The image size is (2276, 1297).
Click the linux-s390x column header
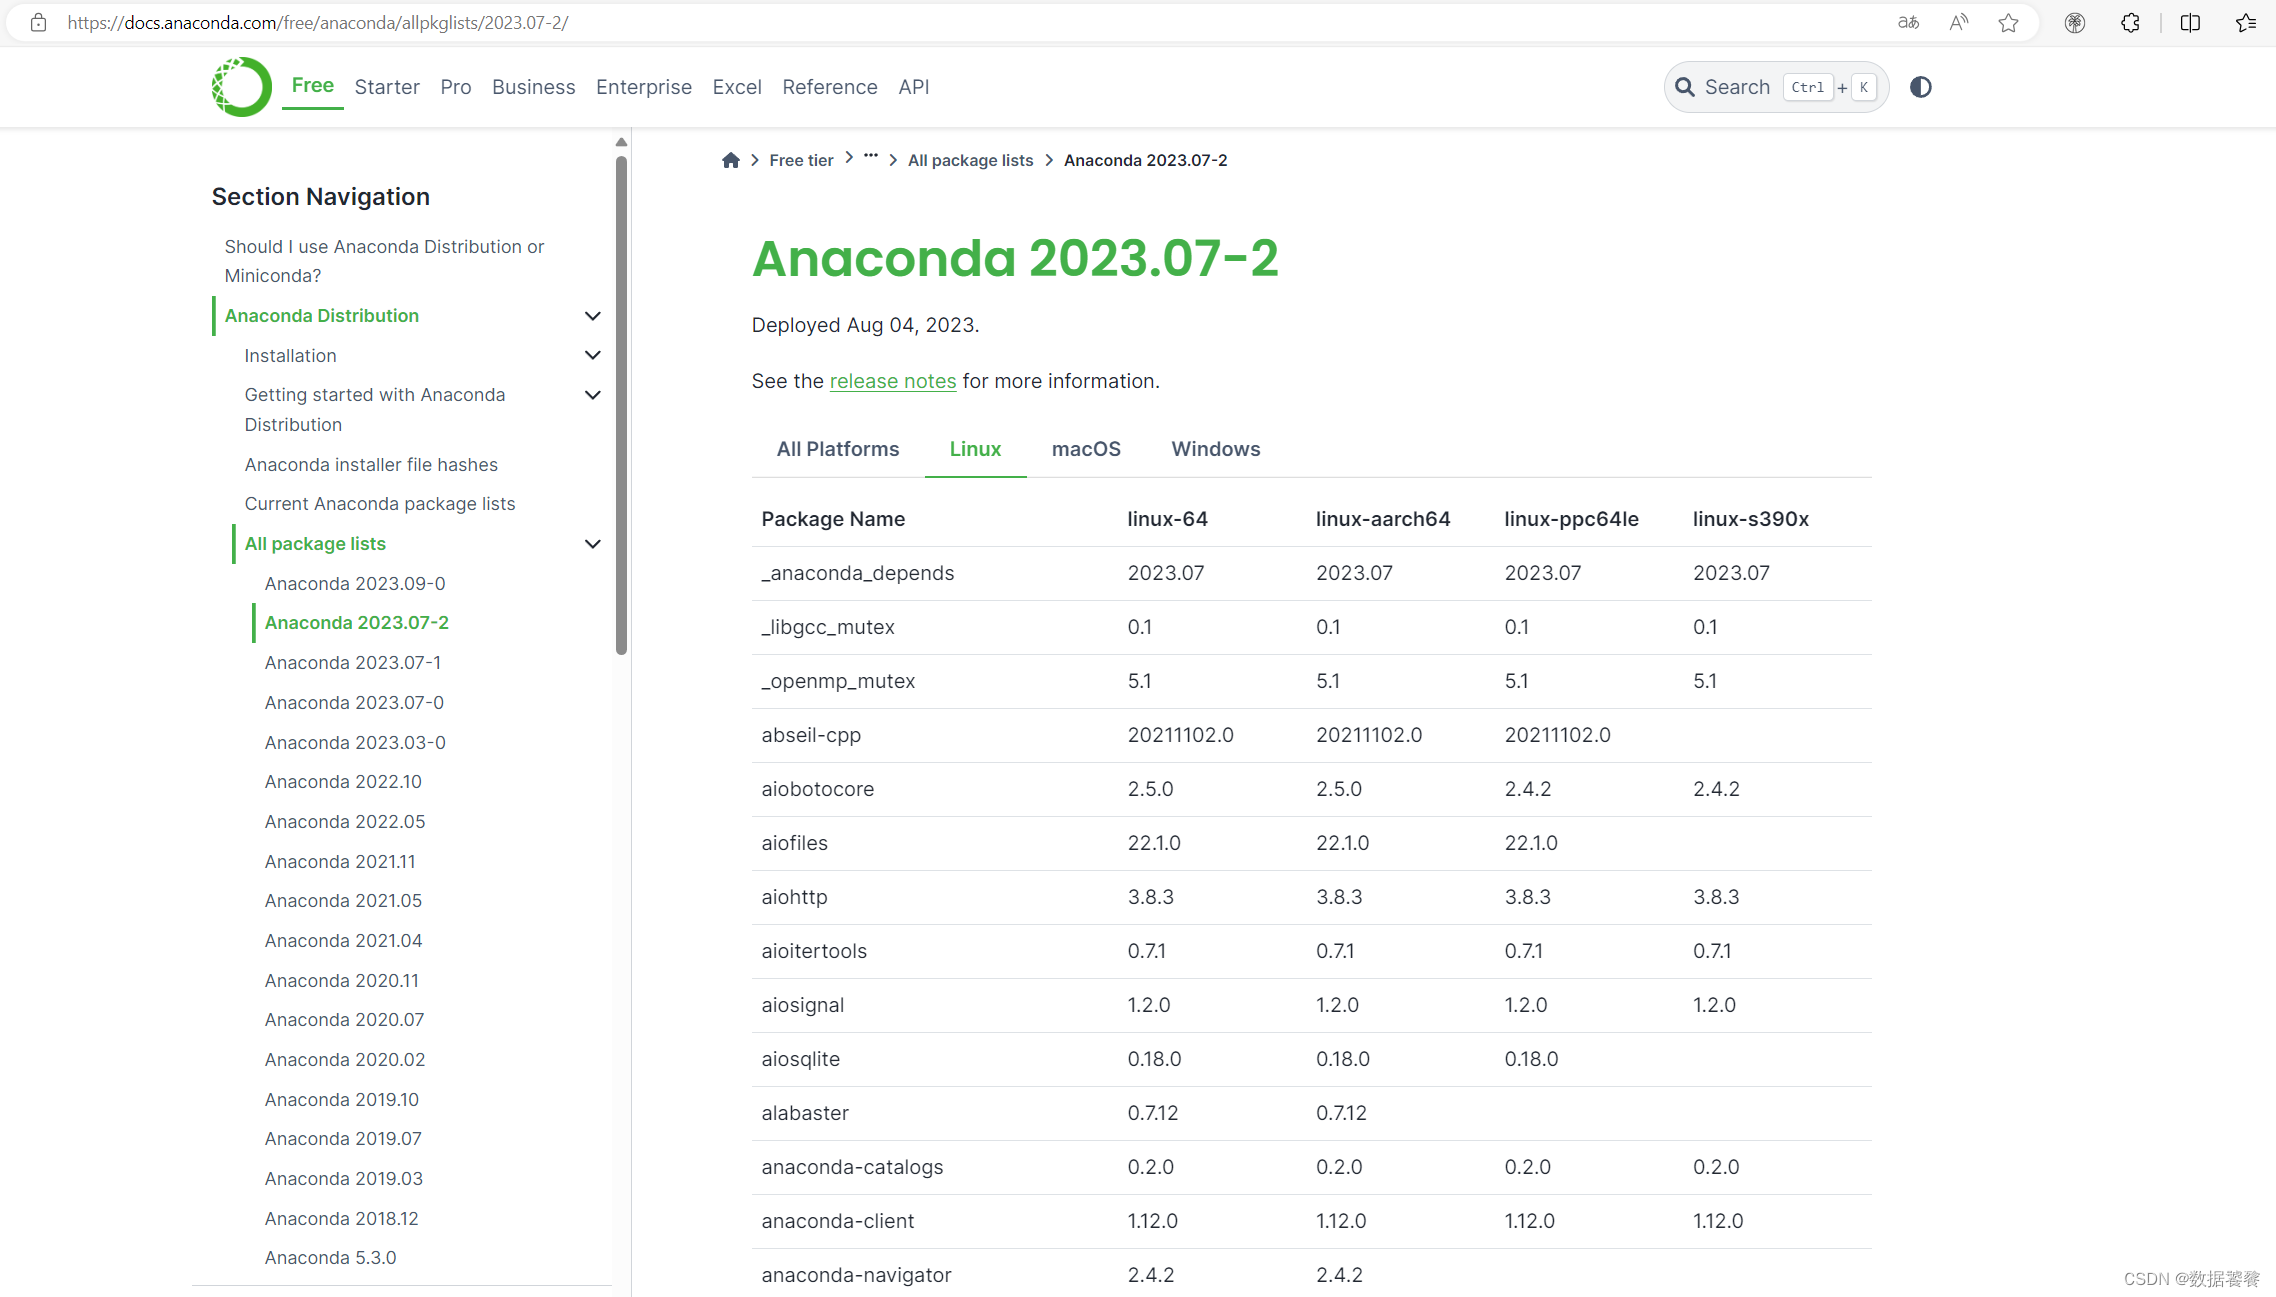tap(1751, 519)
